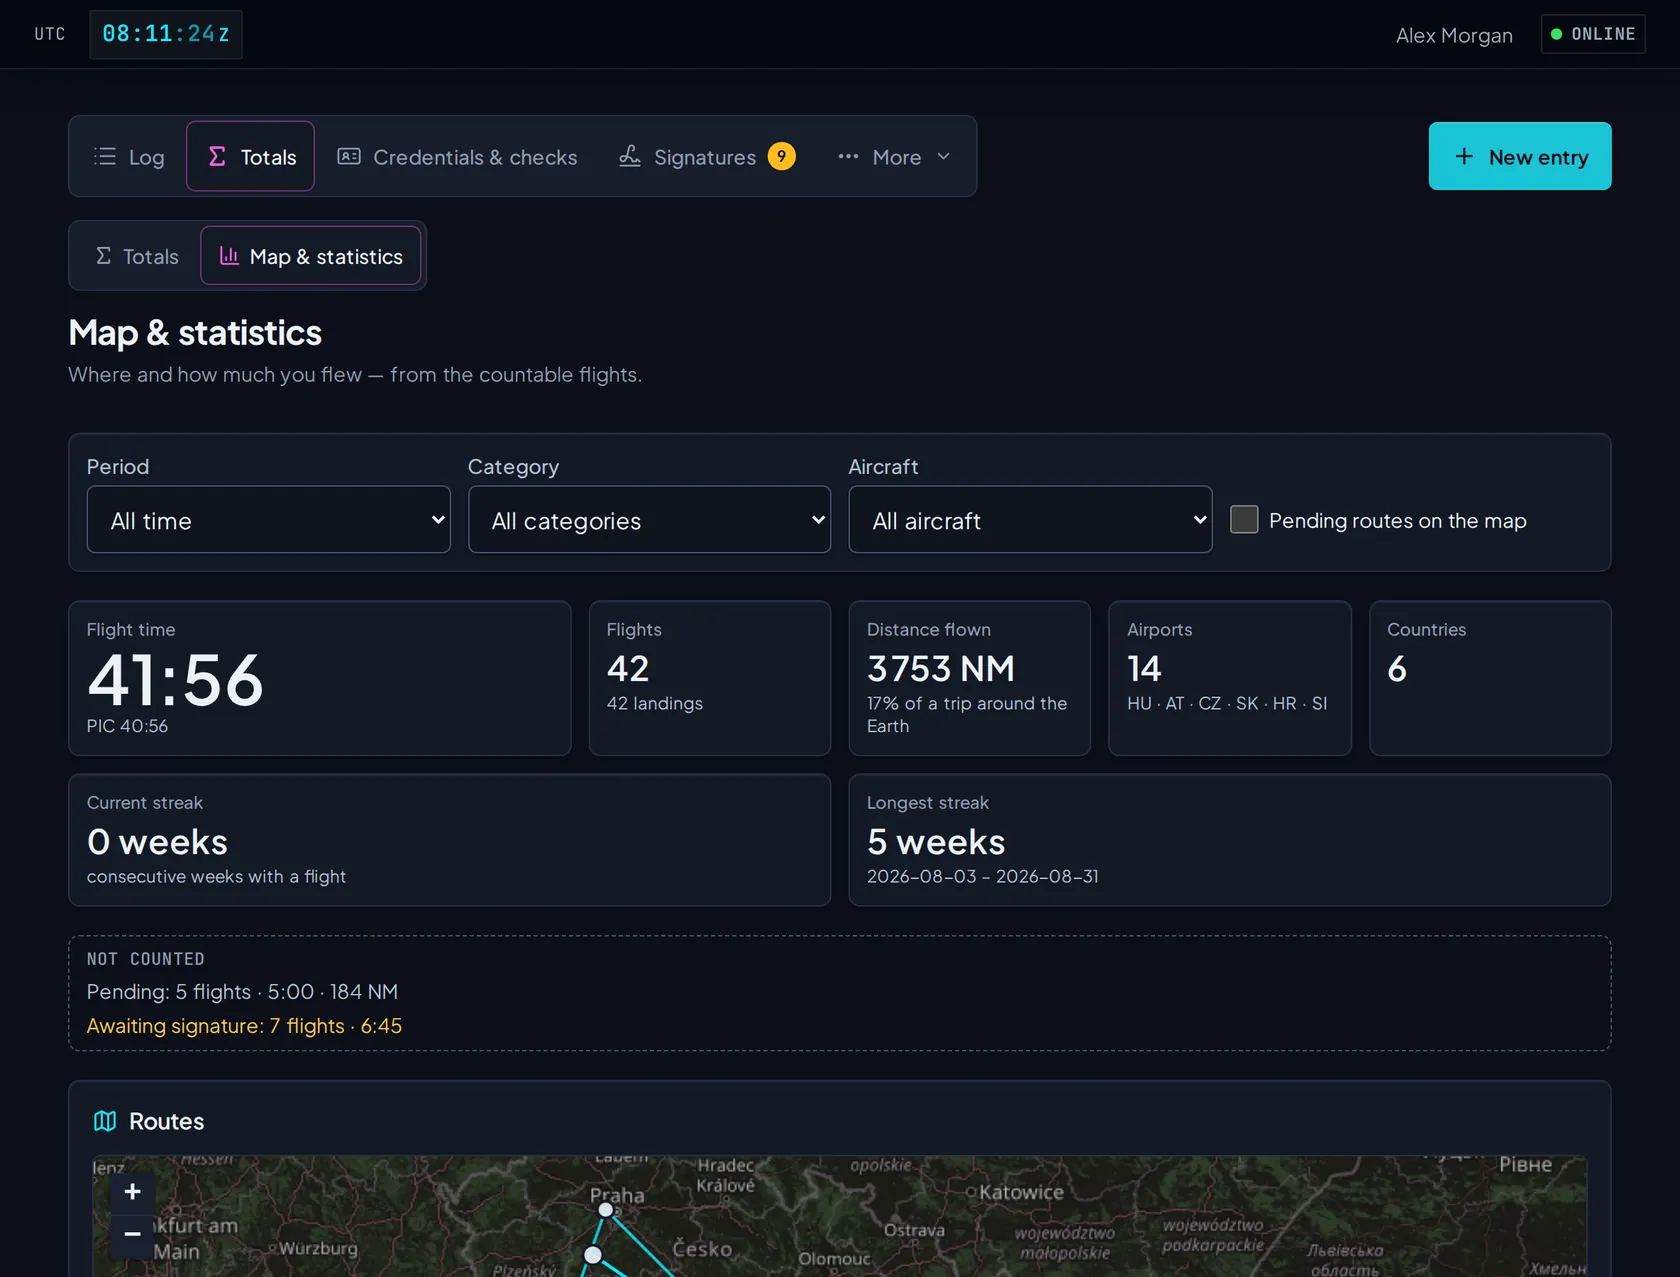Open the Aircraft dropdown
The width and height of the screenshot is (1680, 1277).
pos(1030,520)
